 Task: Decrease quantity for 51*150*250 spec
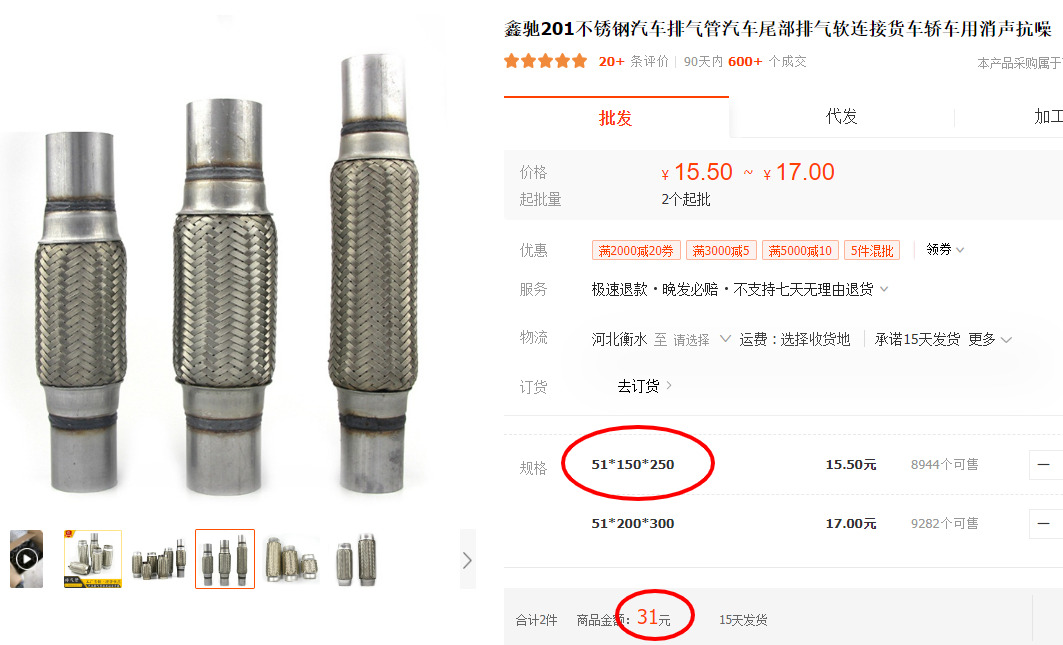point(1044,465)
